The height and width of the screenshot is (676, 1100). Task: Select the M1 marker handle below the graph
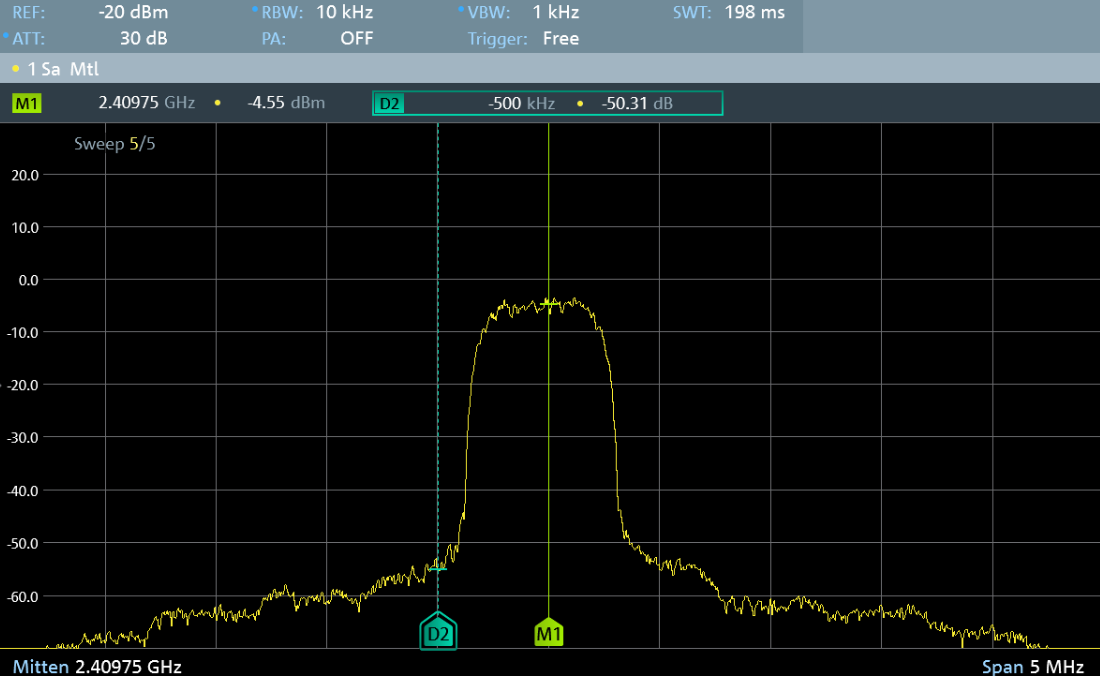tap(549, 633)
